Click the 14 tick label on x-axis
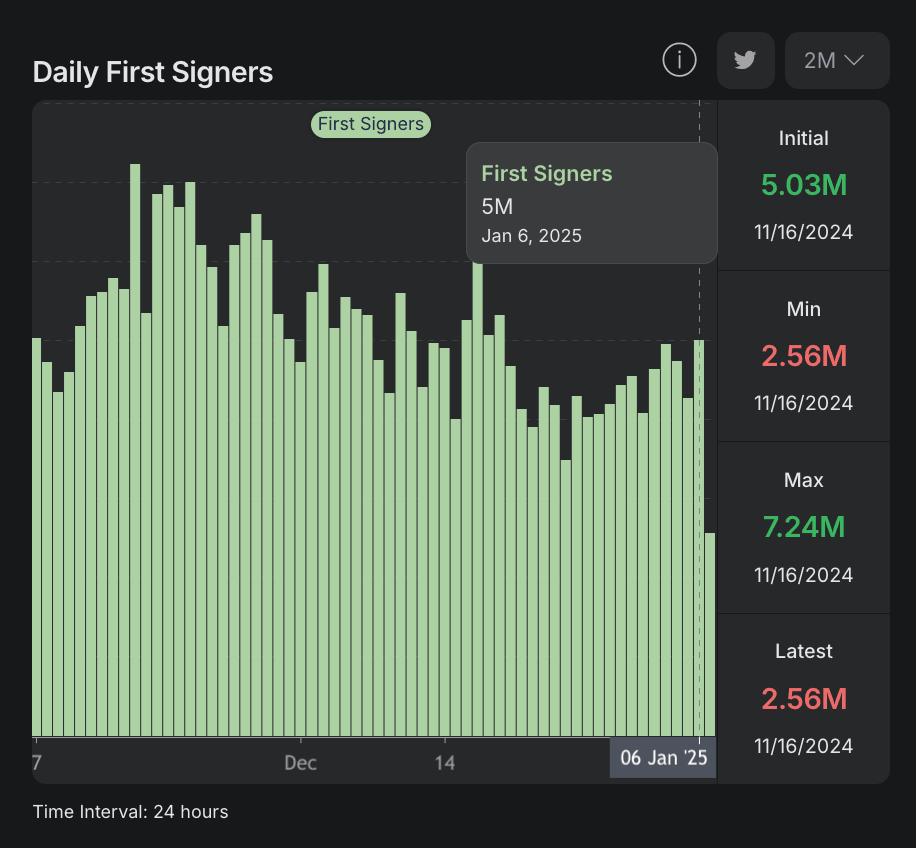The width and height of the screenshot is (916, 848). (x=444, y=763)
